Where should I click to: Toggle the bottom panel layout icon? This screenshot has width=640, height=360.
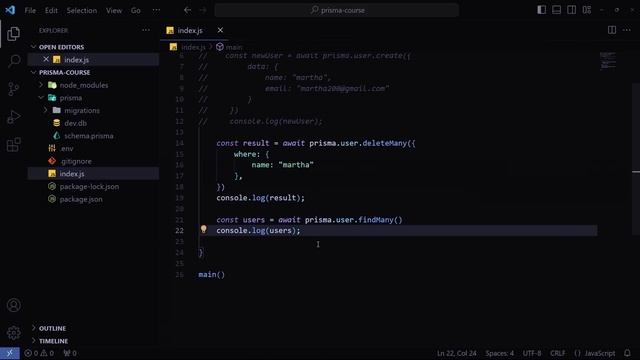[x=556, y=10]
